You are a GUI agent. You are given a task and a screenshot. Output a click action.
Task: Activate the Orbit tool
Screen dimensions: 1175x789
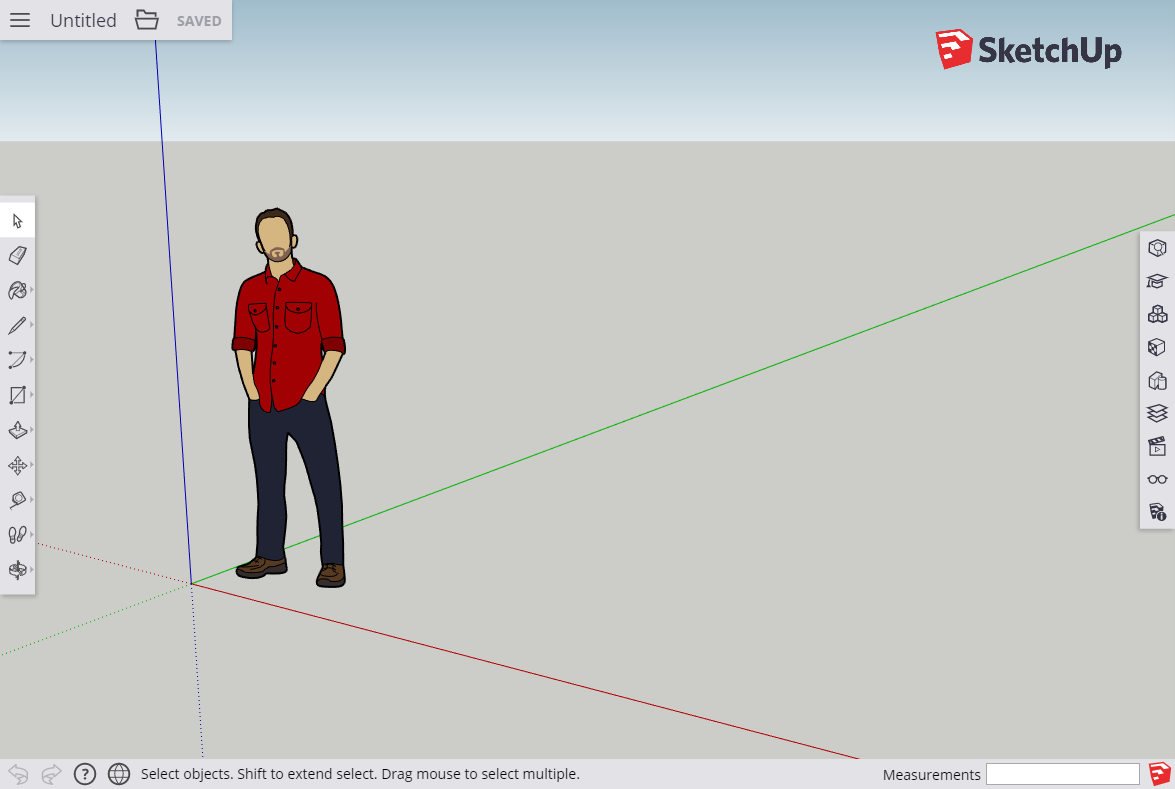(18, 569)
